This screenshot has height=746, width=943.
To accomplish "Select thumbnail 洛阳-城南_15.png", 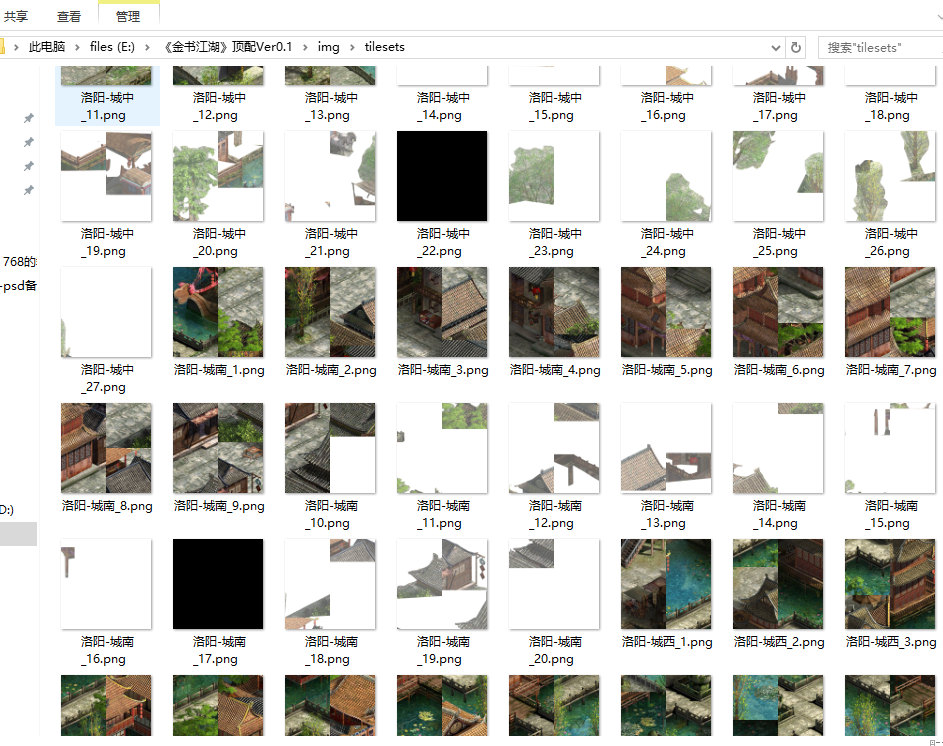I will 890,448.
